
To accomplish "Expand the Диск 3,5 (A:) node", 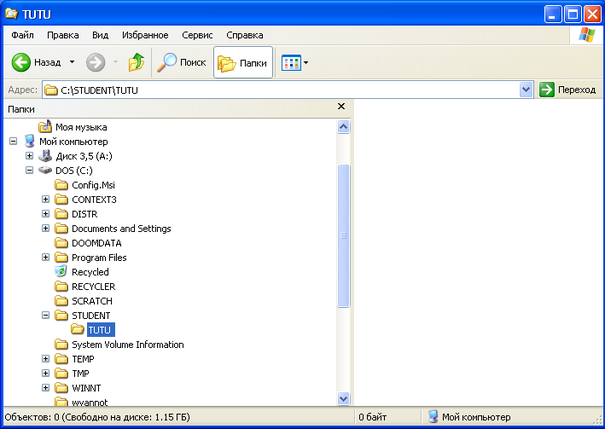I will [29, 156].
